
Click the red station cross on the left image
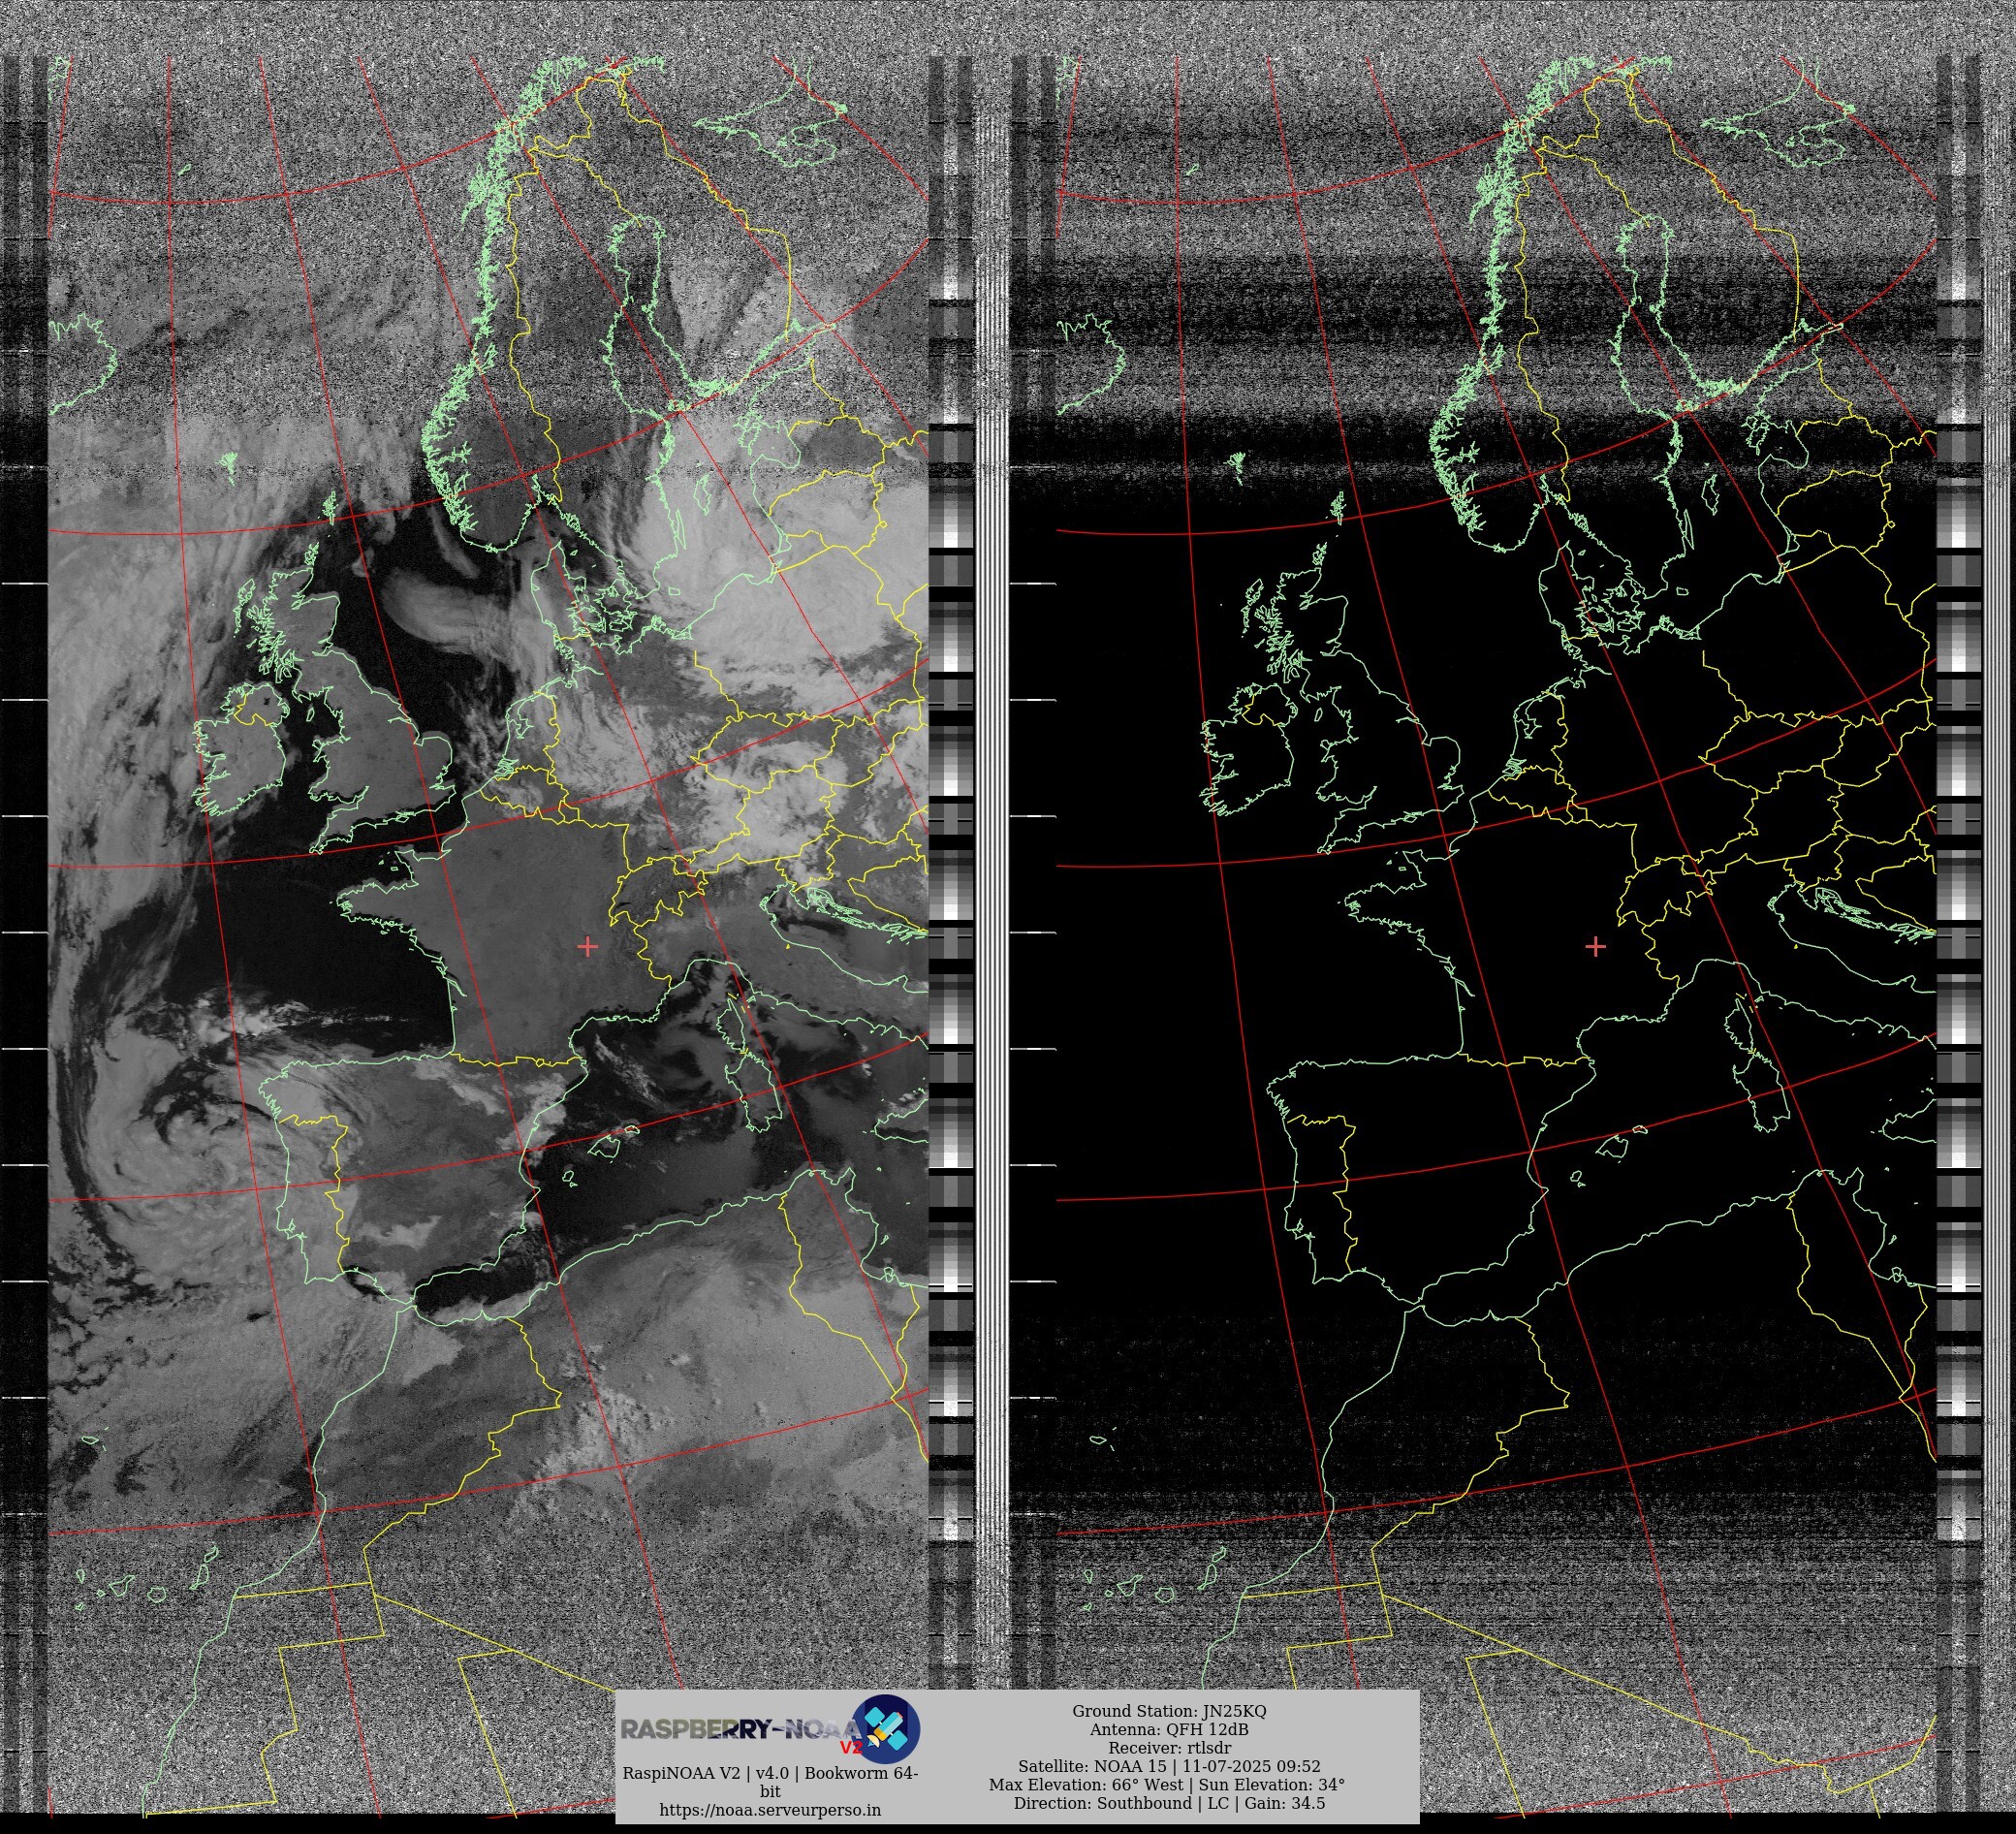pos(587,946)
